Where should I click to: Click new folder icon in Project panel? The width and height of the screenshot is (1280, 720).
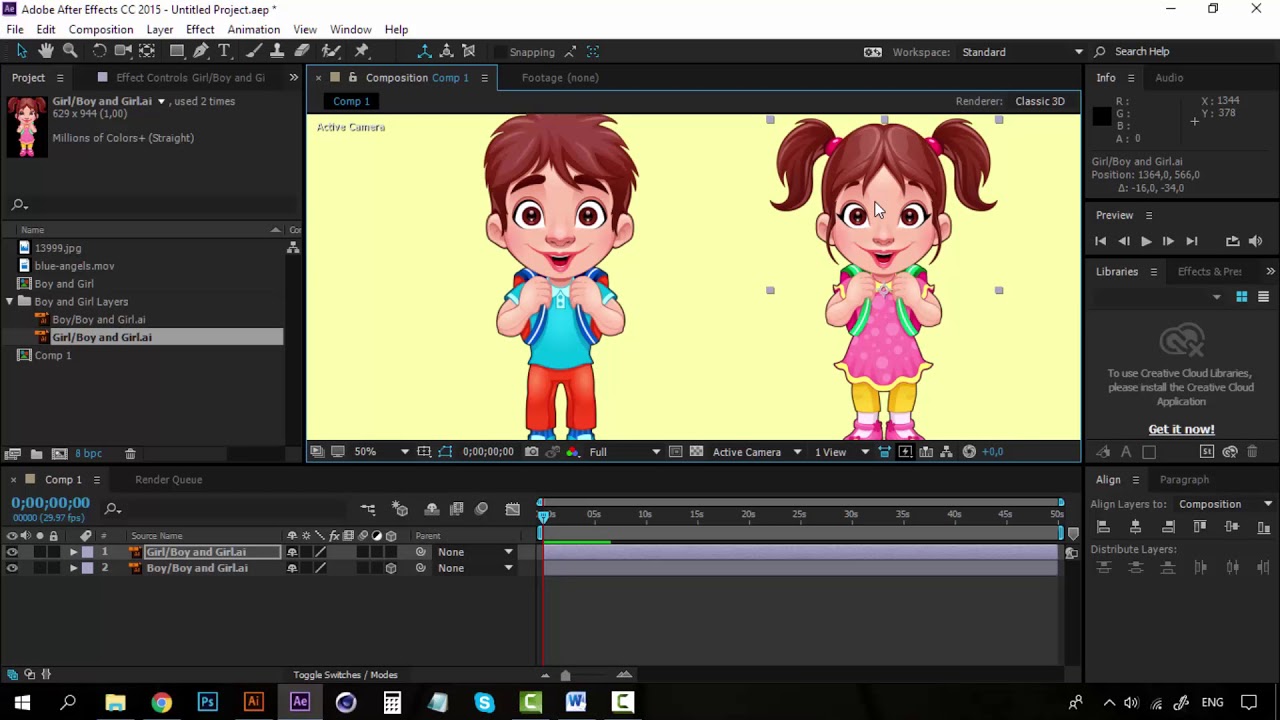coord(37,454)
